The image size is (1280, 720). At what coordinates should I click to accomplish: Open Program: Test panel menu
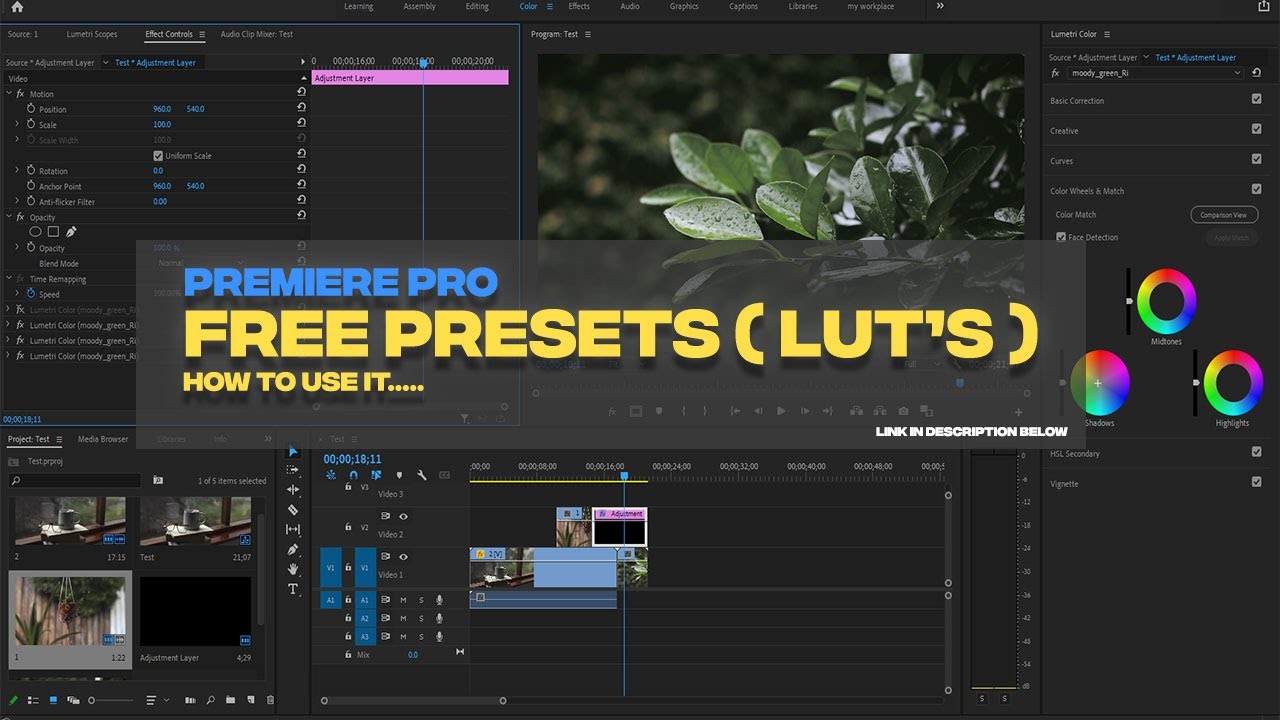coord(588,34)
